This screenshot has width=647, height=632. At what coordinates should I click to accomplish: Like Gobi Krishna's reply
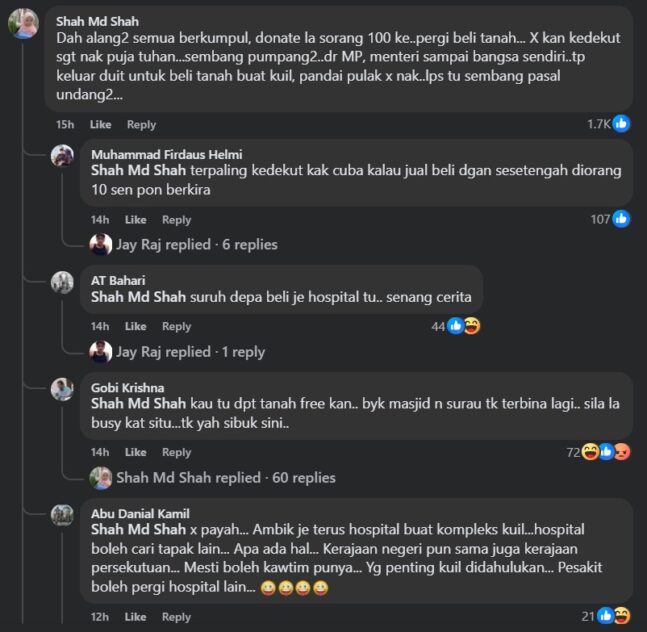click(135, 452)
